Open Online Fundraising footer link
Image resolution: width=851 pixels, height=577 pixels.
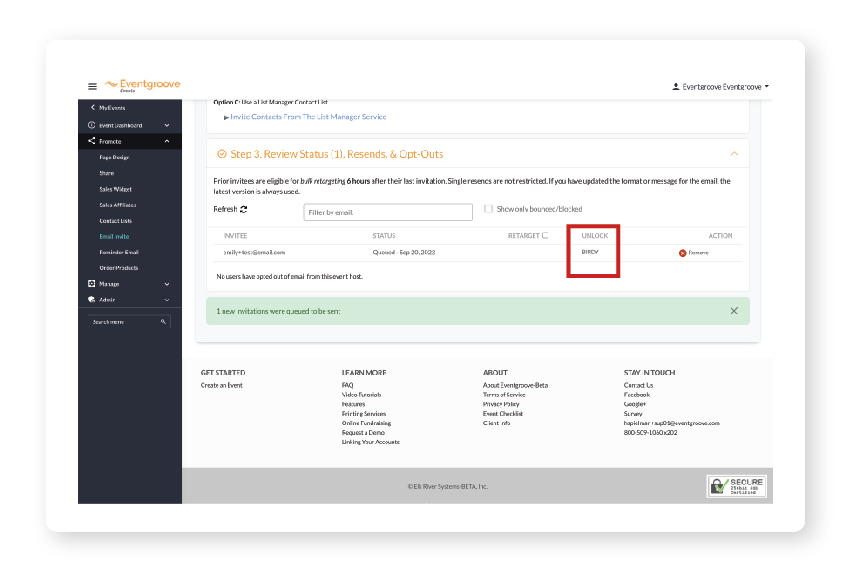366,423
